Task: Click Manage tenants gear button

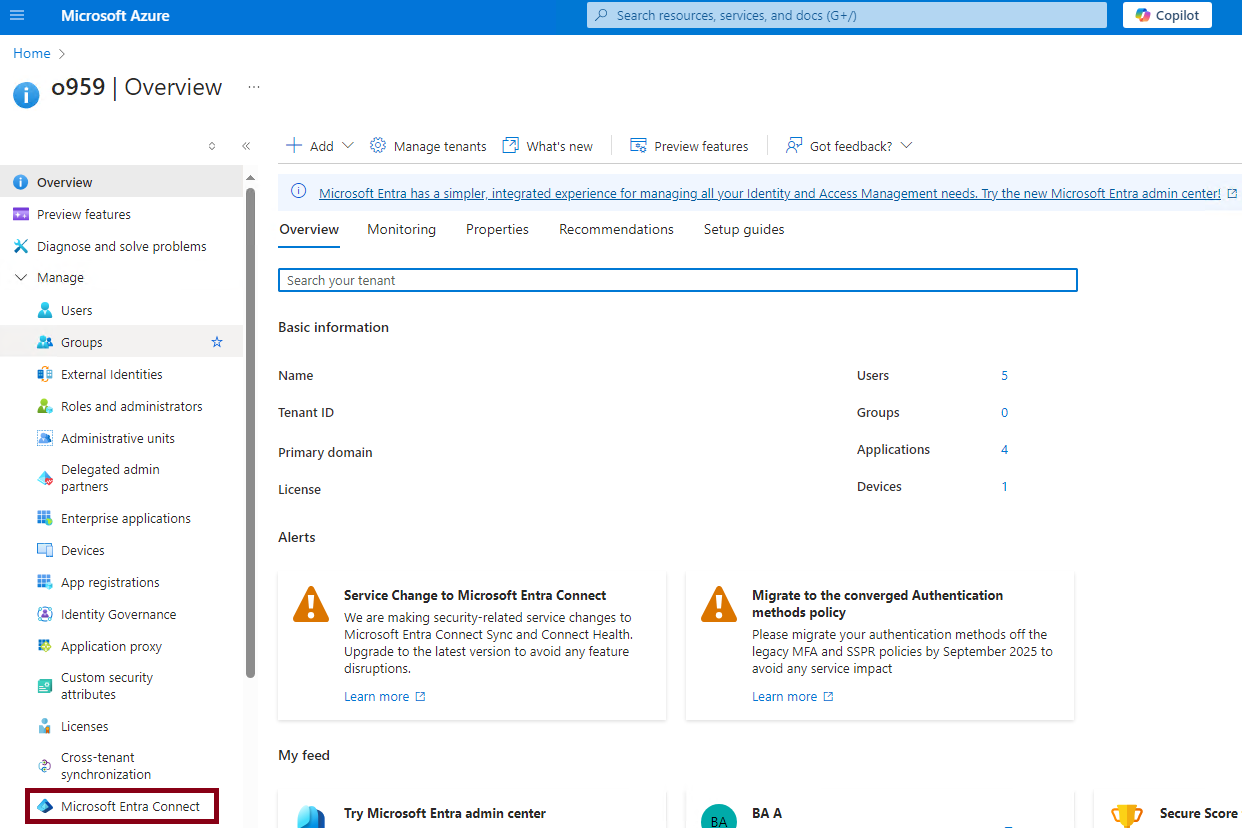Action: pos(428,146)
